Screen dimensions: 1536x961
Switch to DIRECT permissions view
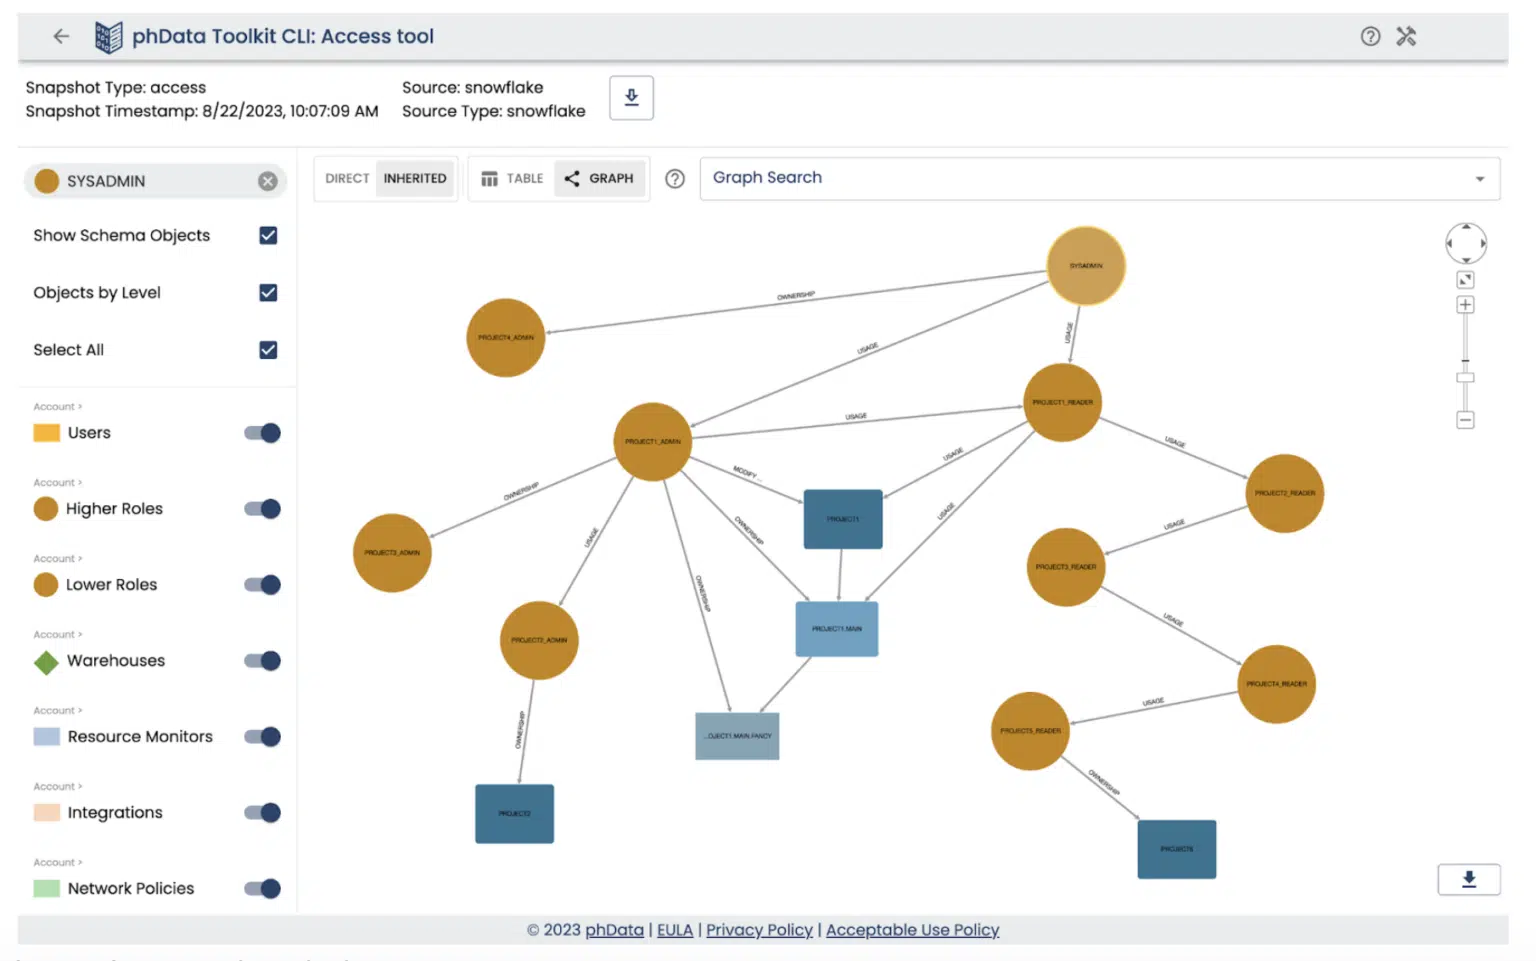click(x=346, y=178)
